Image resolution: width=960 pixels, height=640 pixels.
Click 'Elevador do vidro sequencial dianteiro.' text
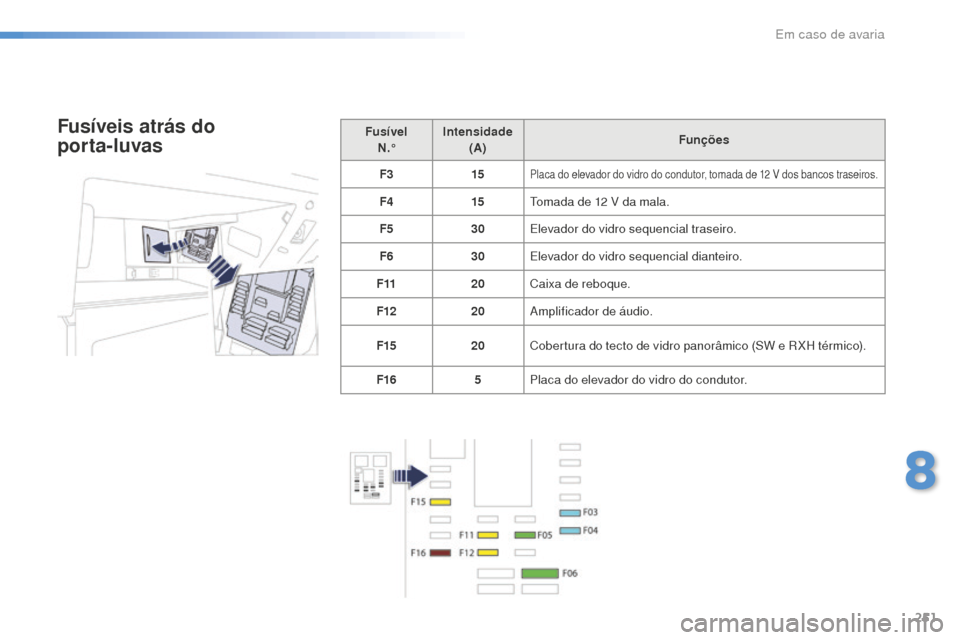coord(636,257)
